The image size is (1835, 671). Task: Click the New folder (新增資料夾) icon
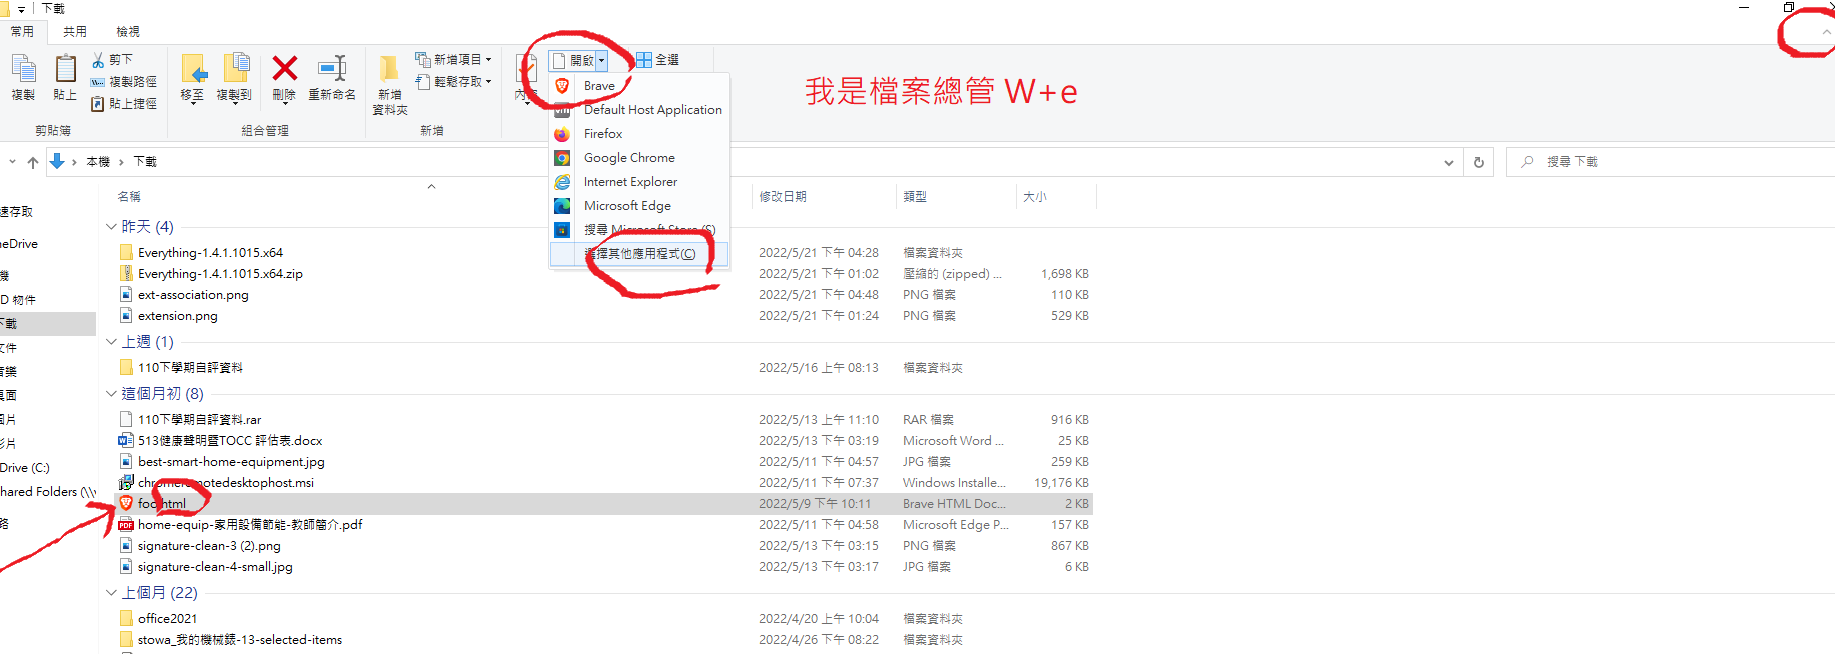pyautogui.click(x=389, y=70)
